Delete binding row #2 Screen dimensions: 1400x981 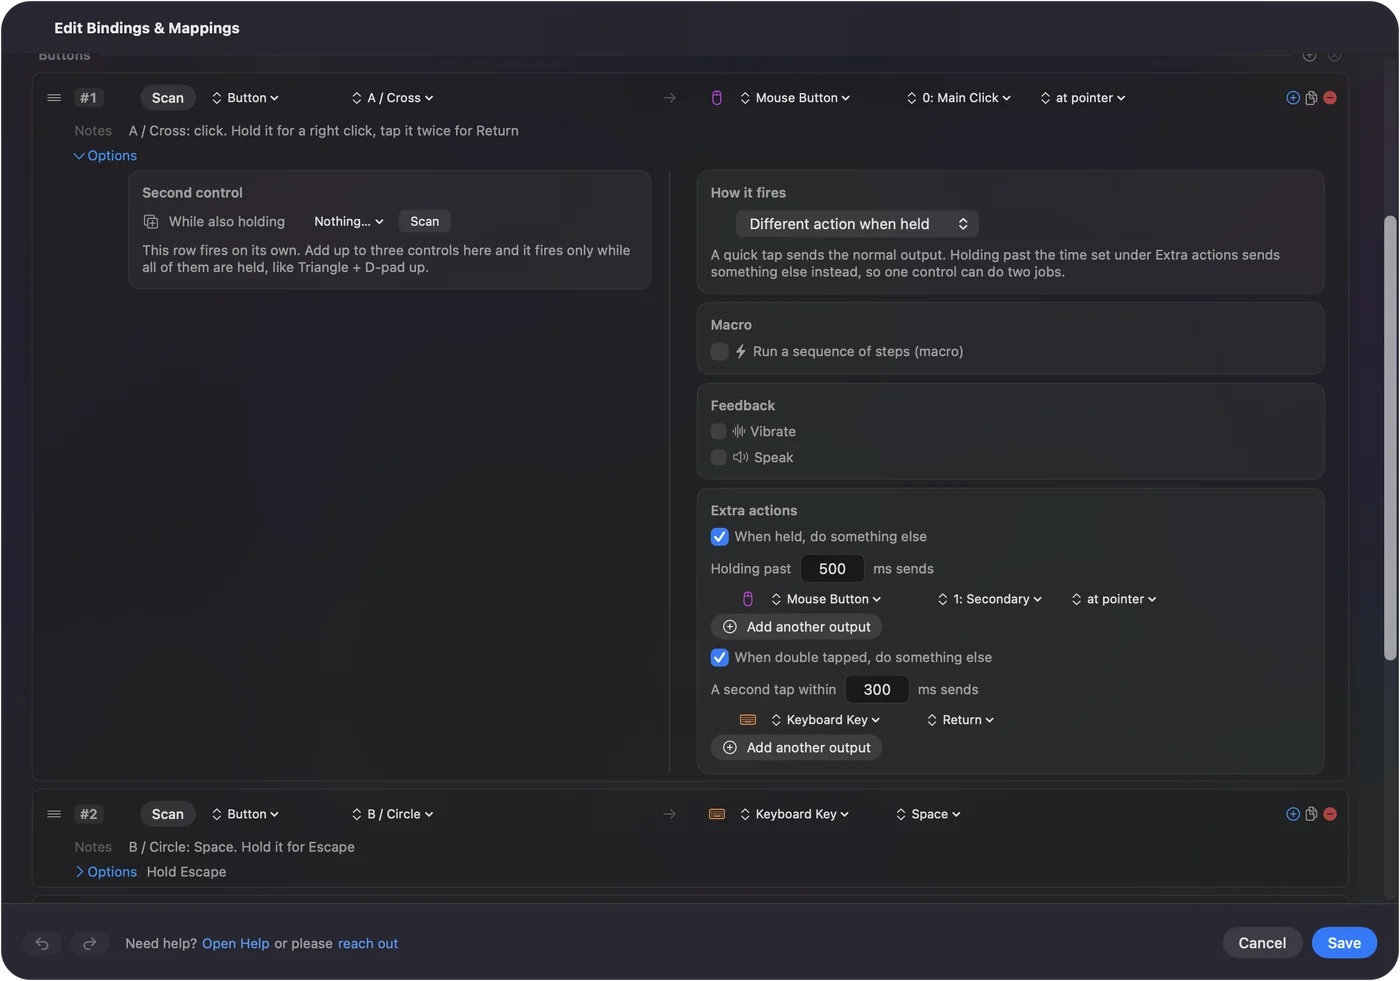1330,814
